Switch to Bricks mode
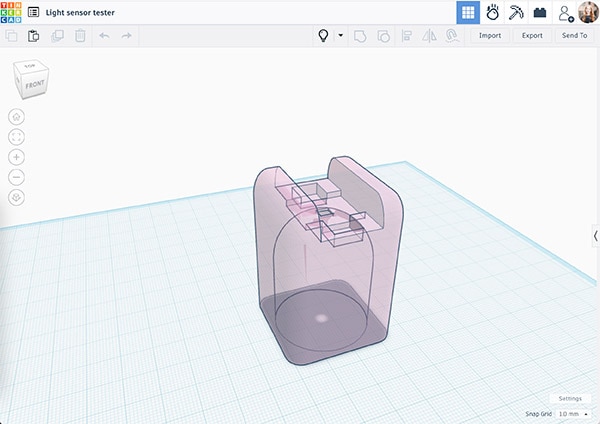 point(540,13)
